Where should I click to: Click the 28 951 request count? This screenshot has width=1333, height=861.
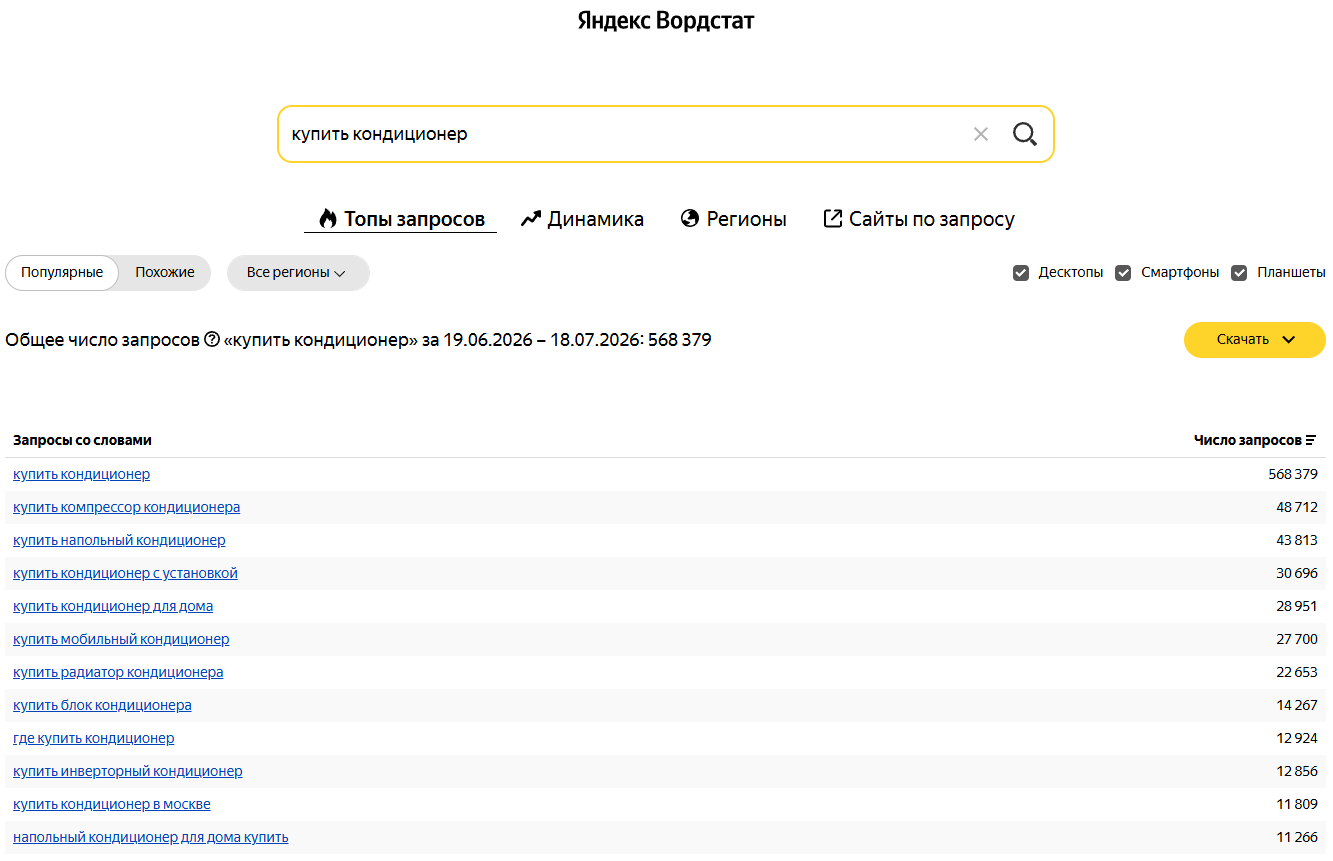(1297, 606)
